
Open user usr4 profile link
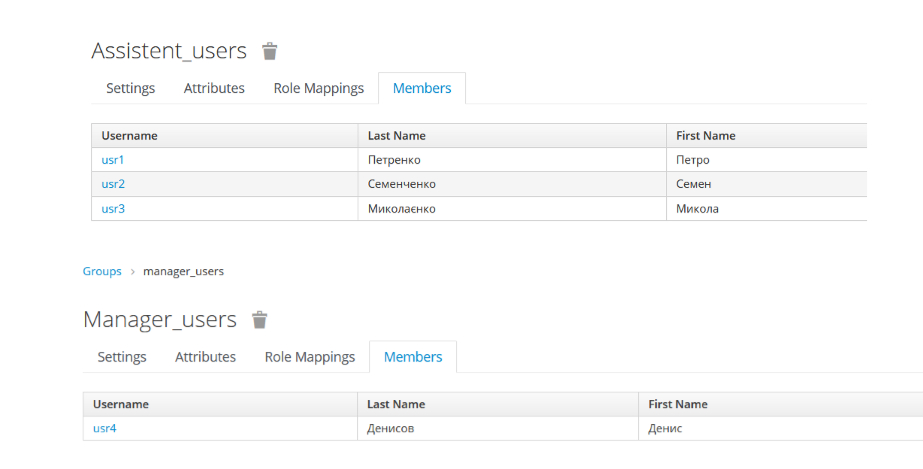105,429
